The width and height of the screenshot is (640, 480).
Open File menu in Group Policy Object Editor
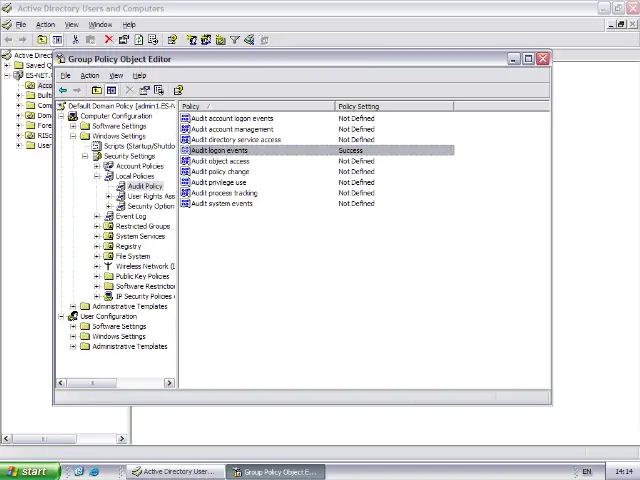point(65,76)
